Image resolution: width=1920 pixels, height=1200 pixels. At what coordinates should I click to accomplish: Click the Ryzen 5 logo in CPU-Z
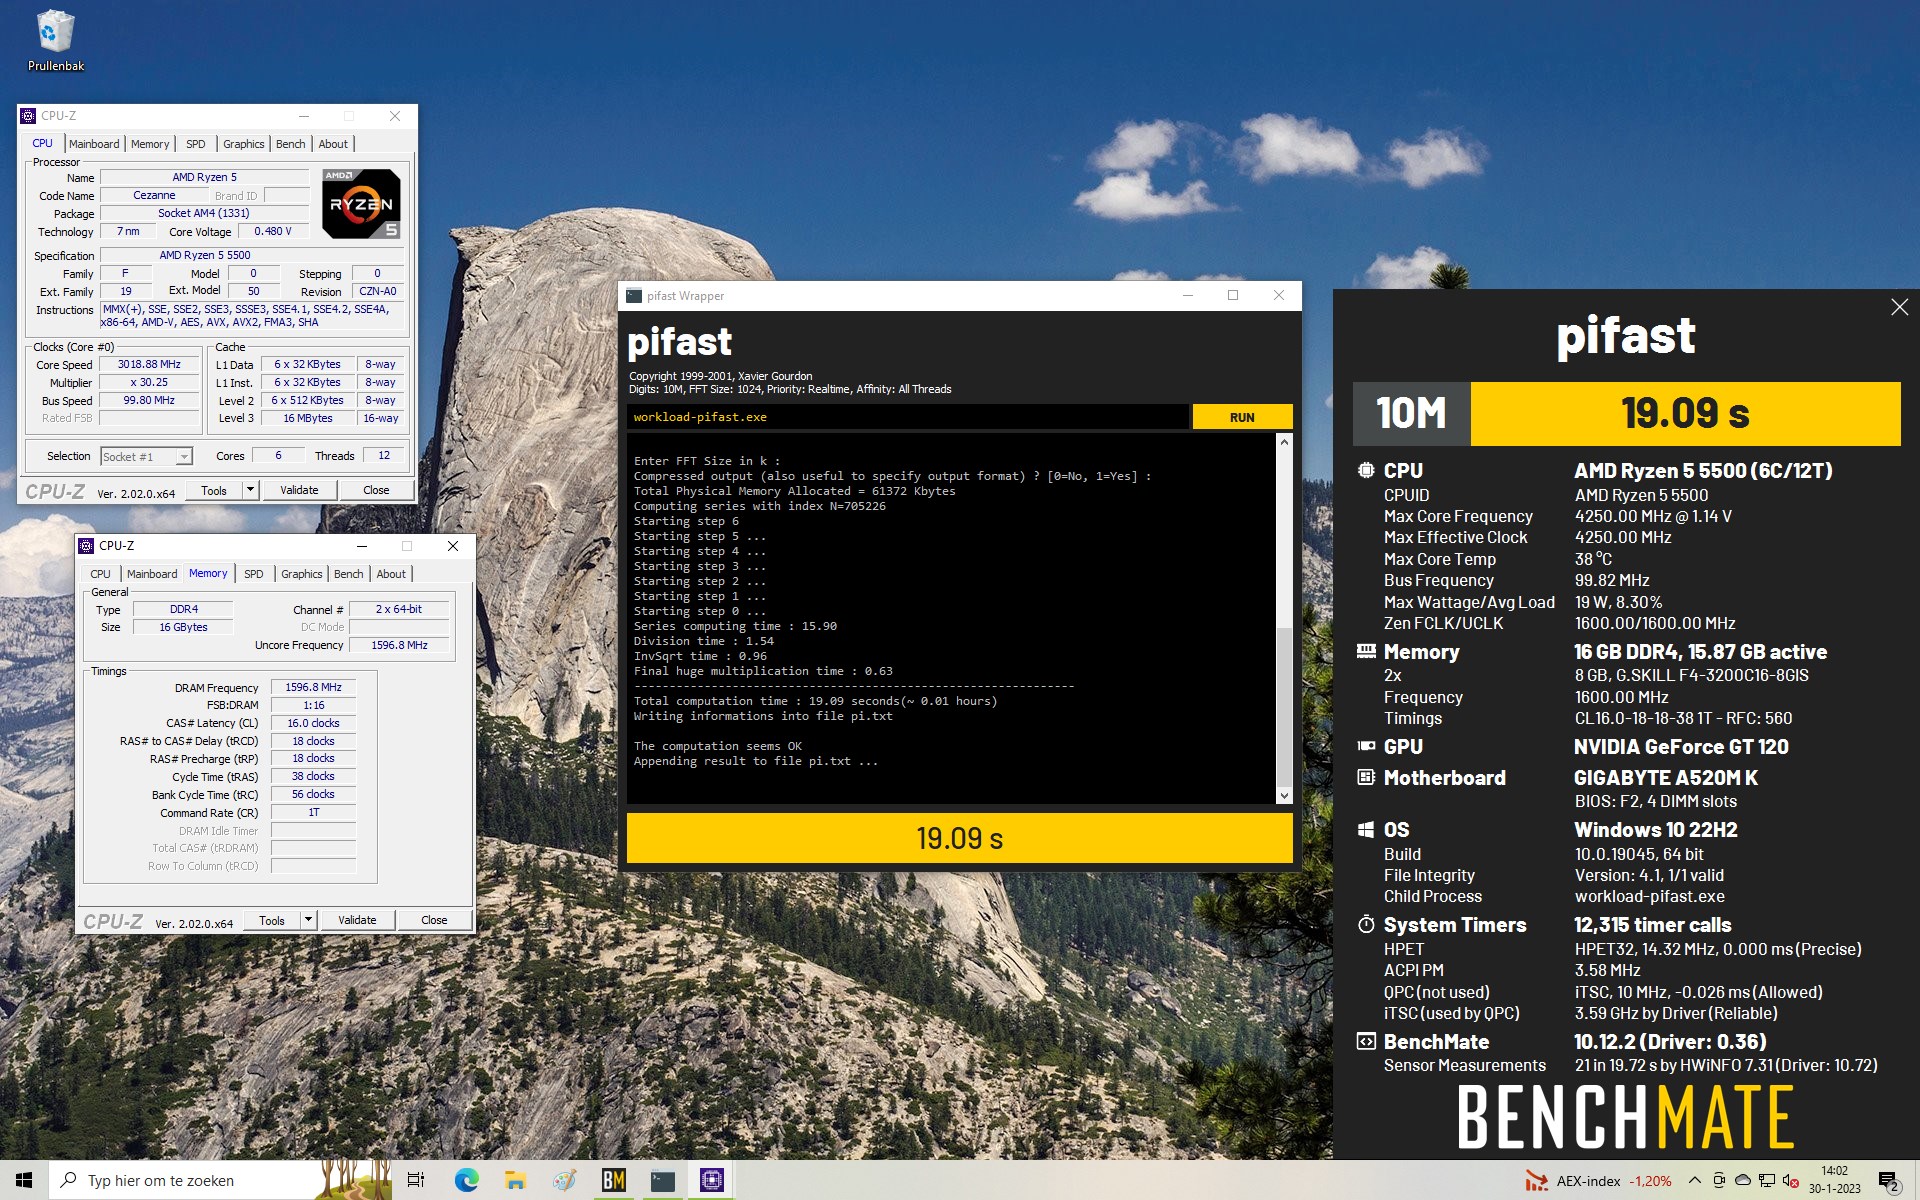pyautogui.click(x=361, y=203)
